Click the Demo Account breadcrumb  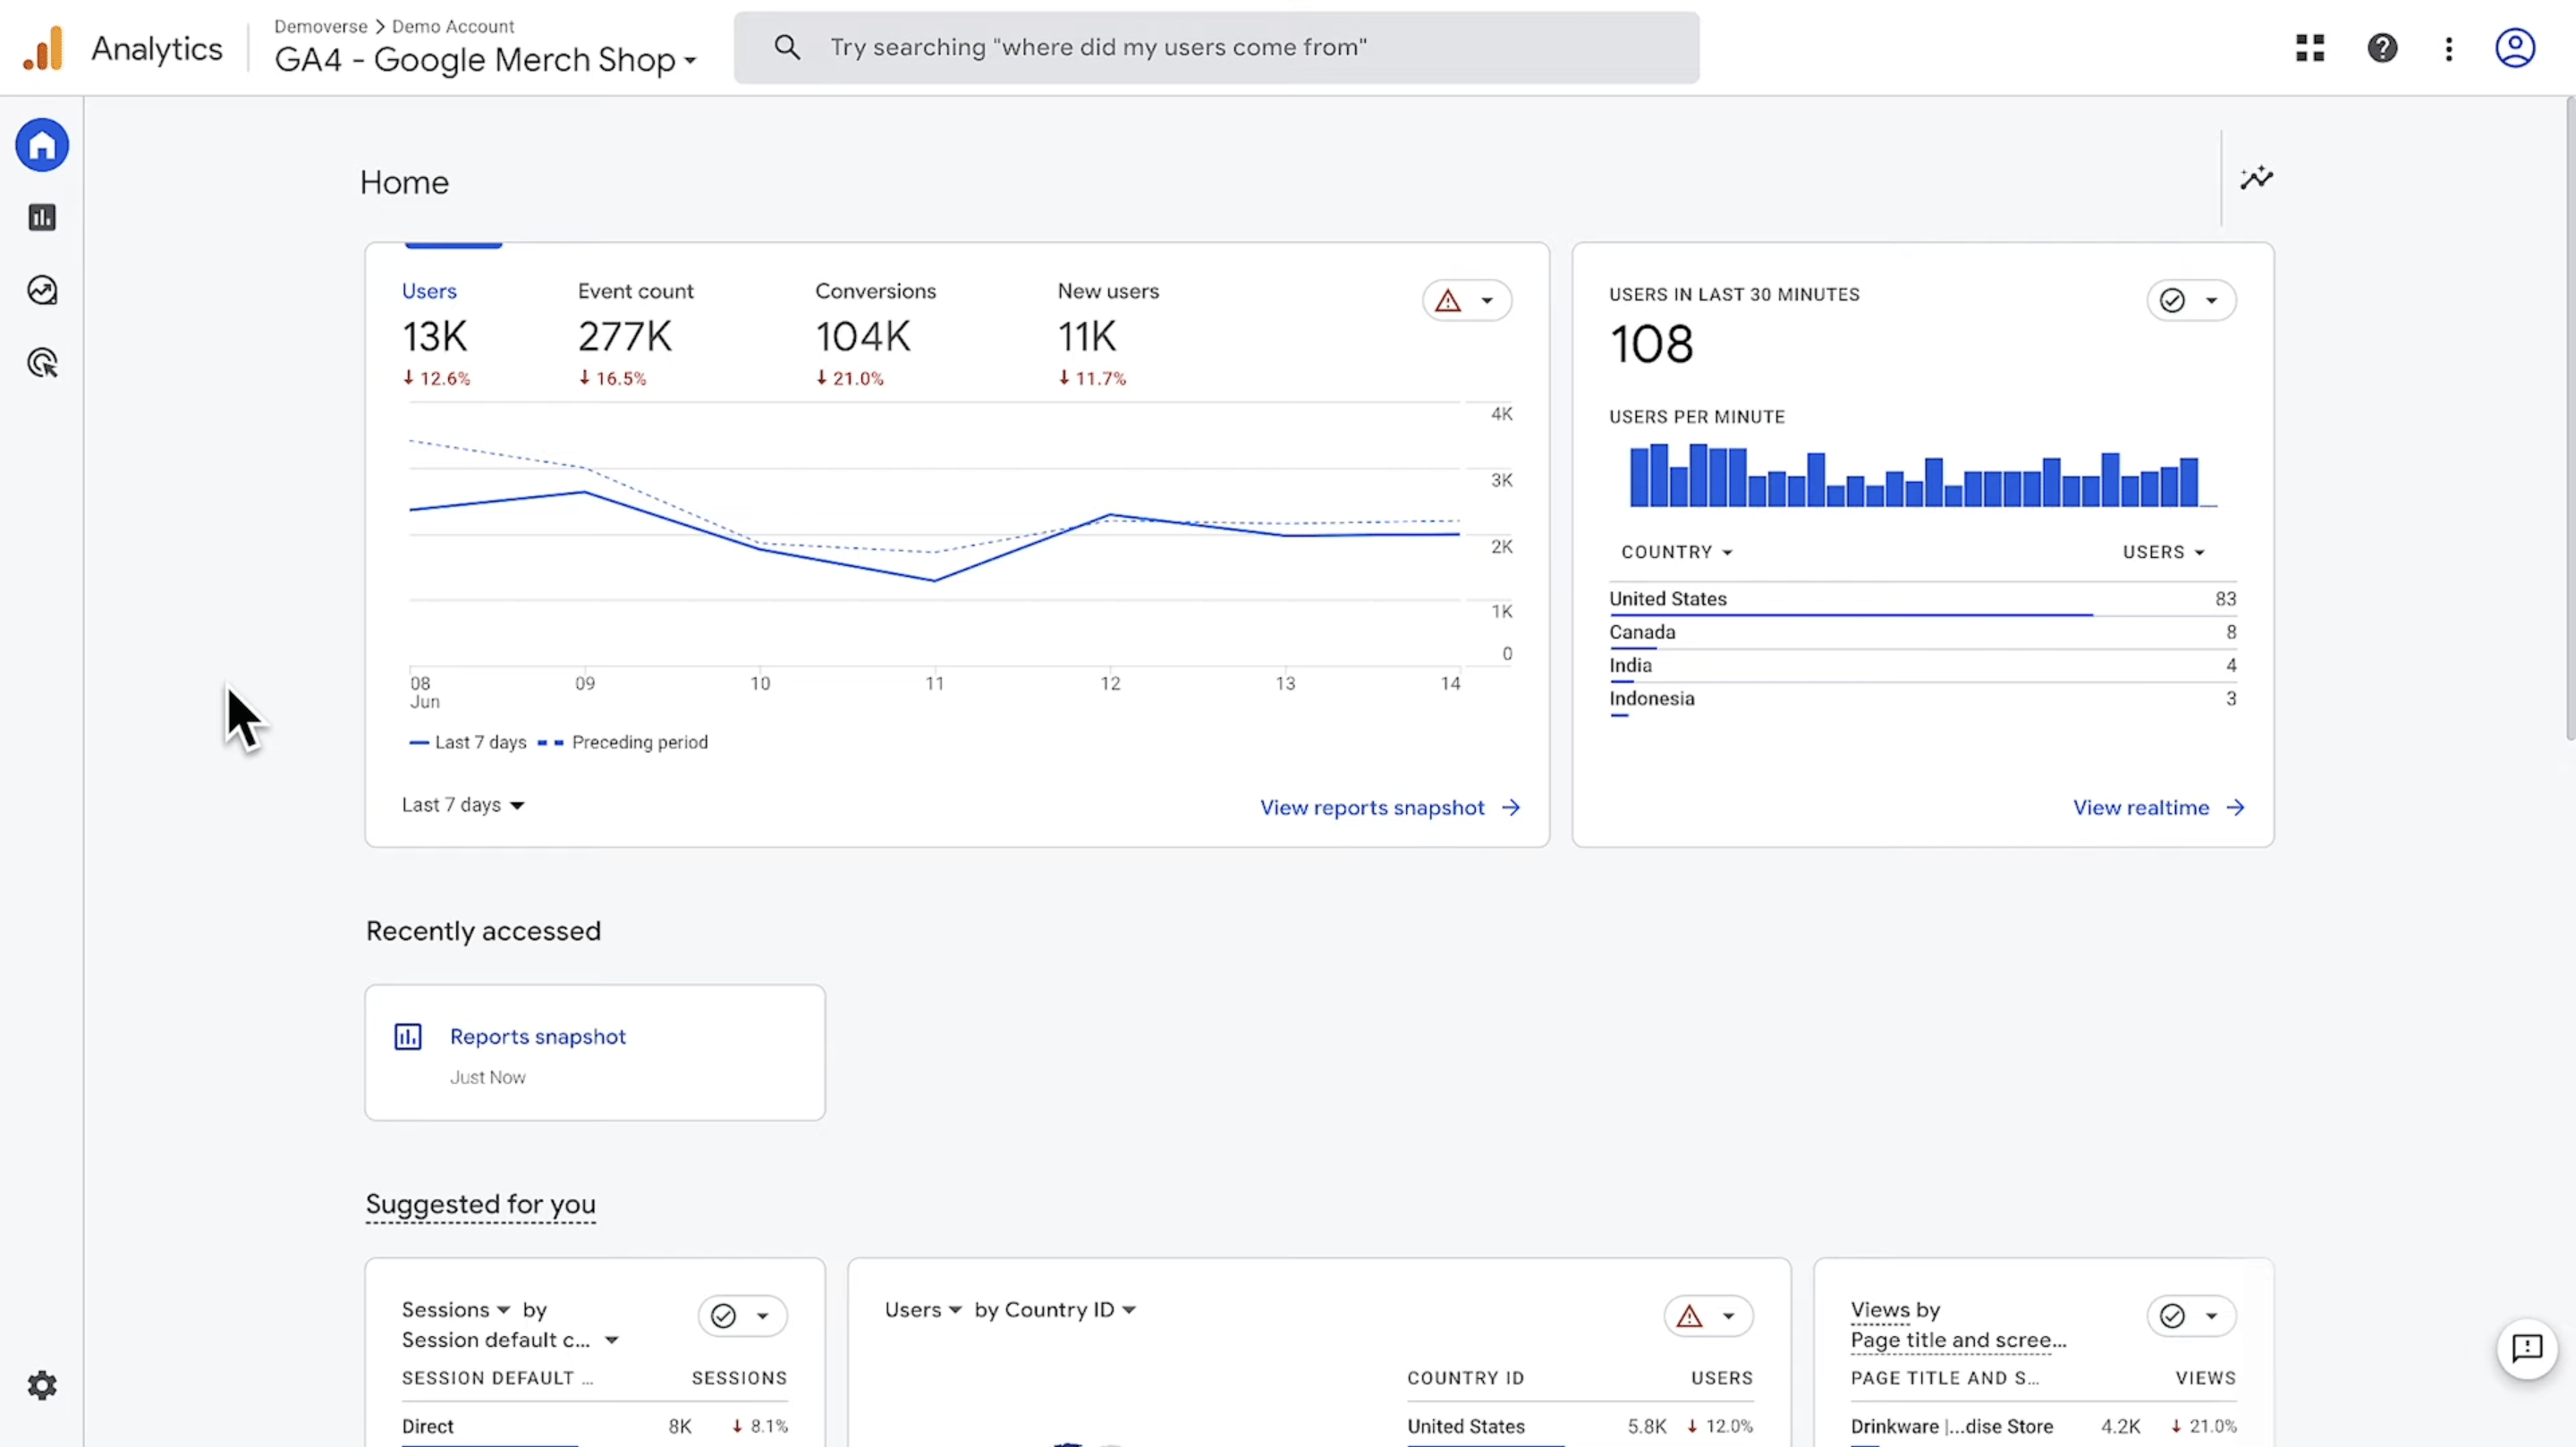coord(453,26)
